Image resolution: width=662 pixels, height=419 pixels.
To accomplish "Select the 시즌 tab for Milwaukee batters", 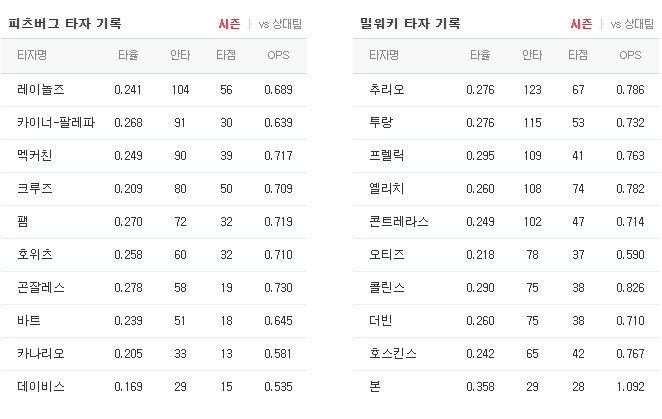I will pyautogui.click(x=581, y=24).
